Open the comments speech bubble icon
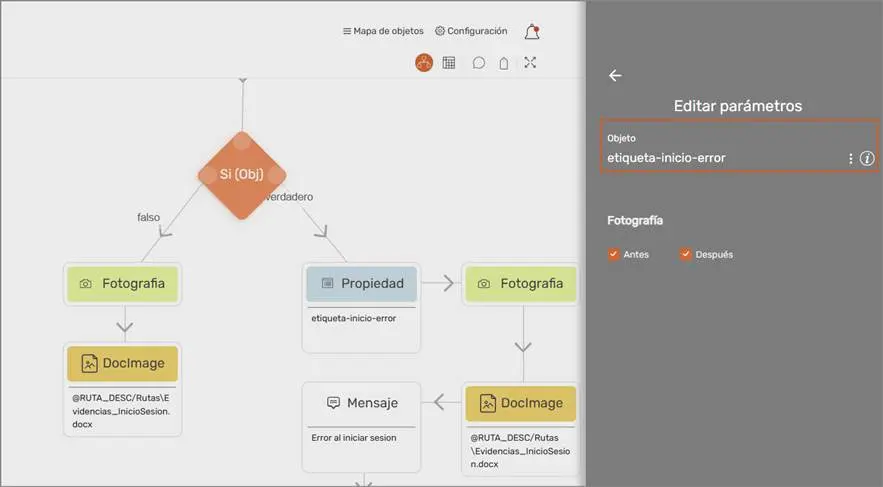The width and height of the screenshot is (883, 487). [x=479, y=63]
